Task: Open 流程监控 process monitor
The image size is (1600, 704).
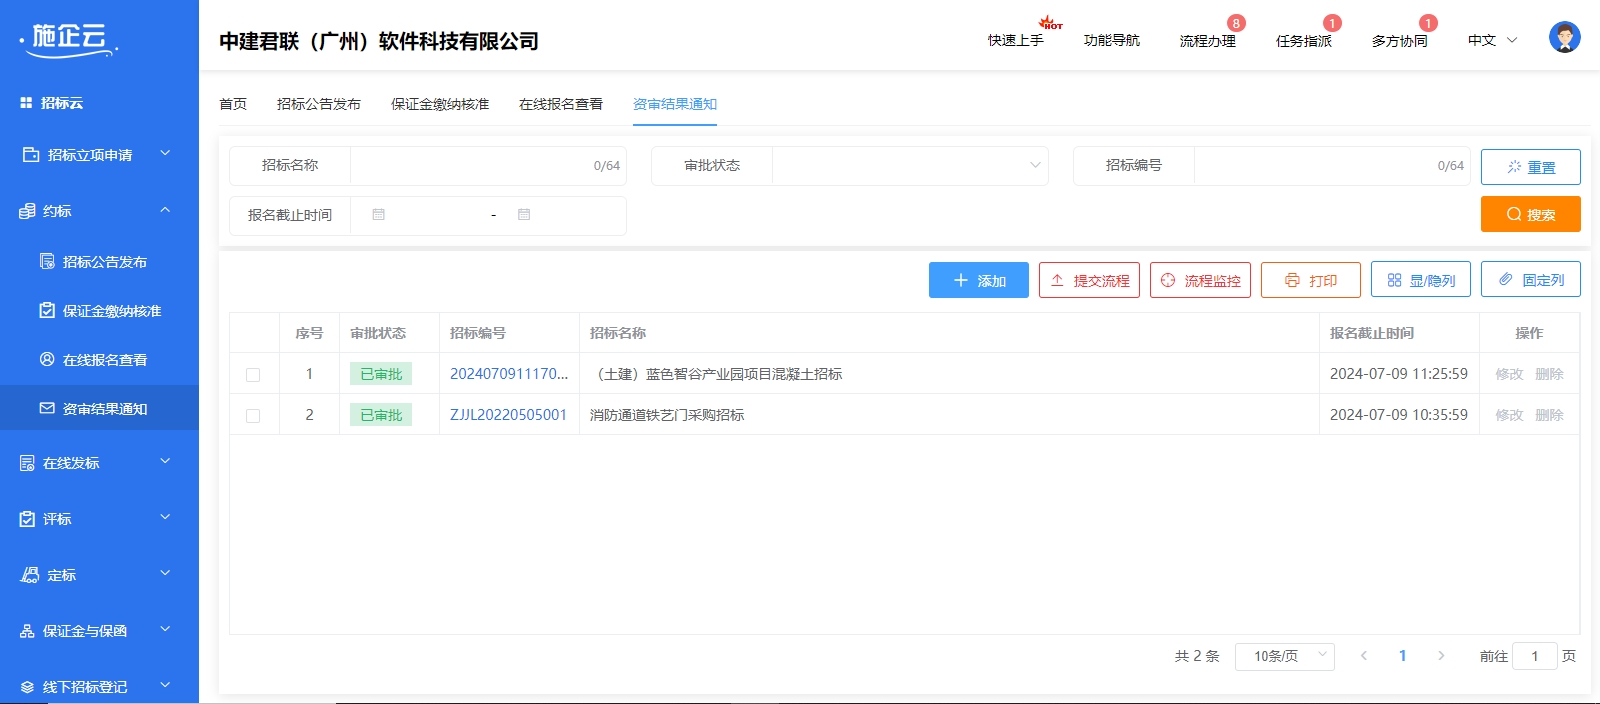Action: coord(1200,280)
